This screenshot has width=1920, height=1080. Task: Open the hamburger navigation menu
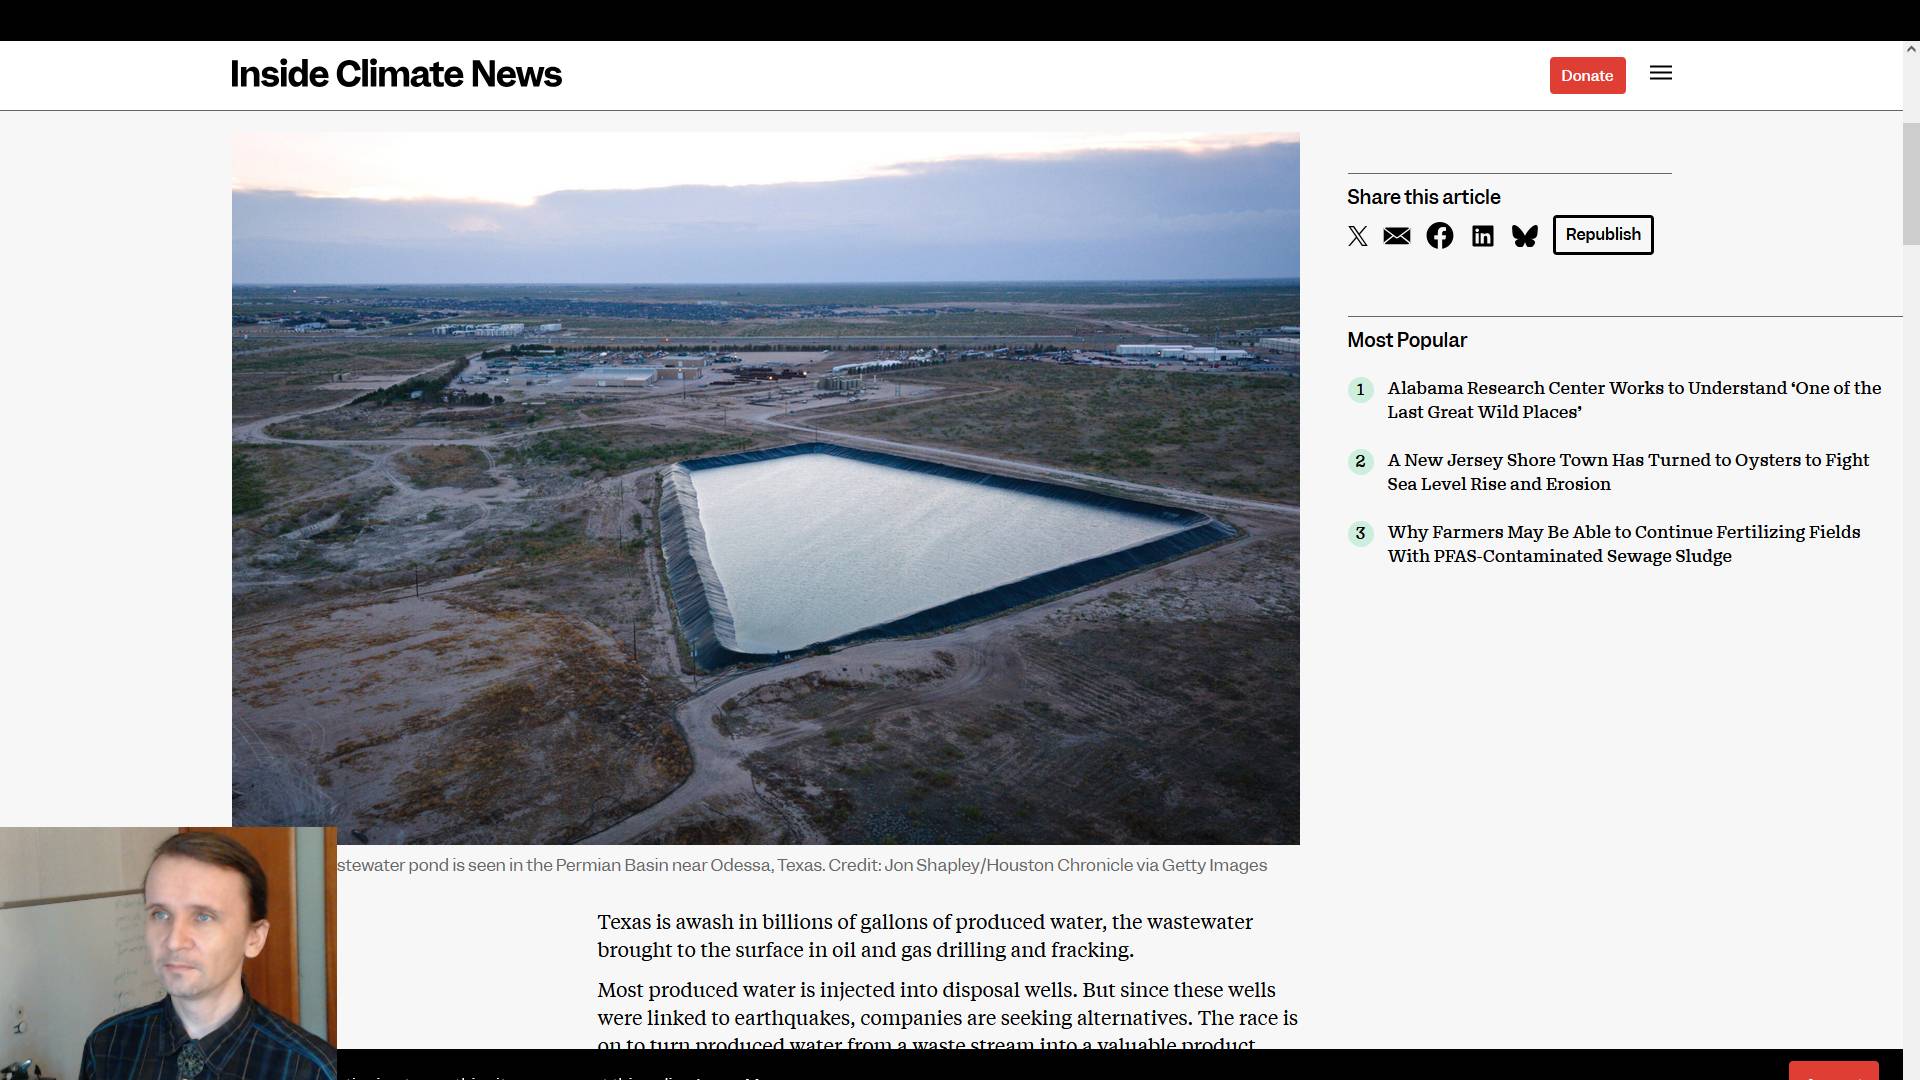1661,73
